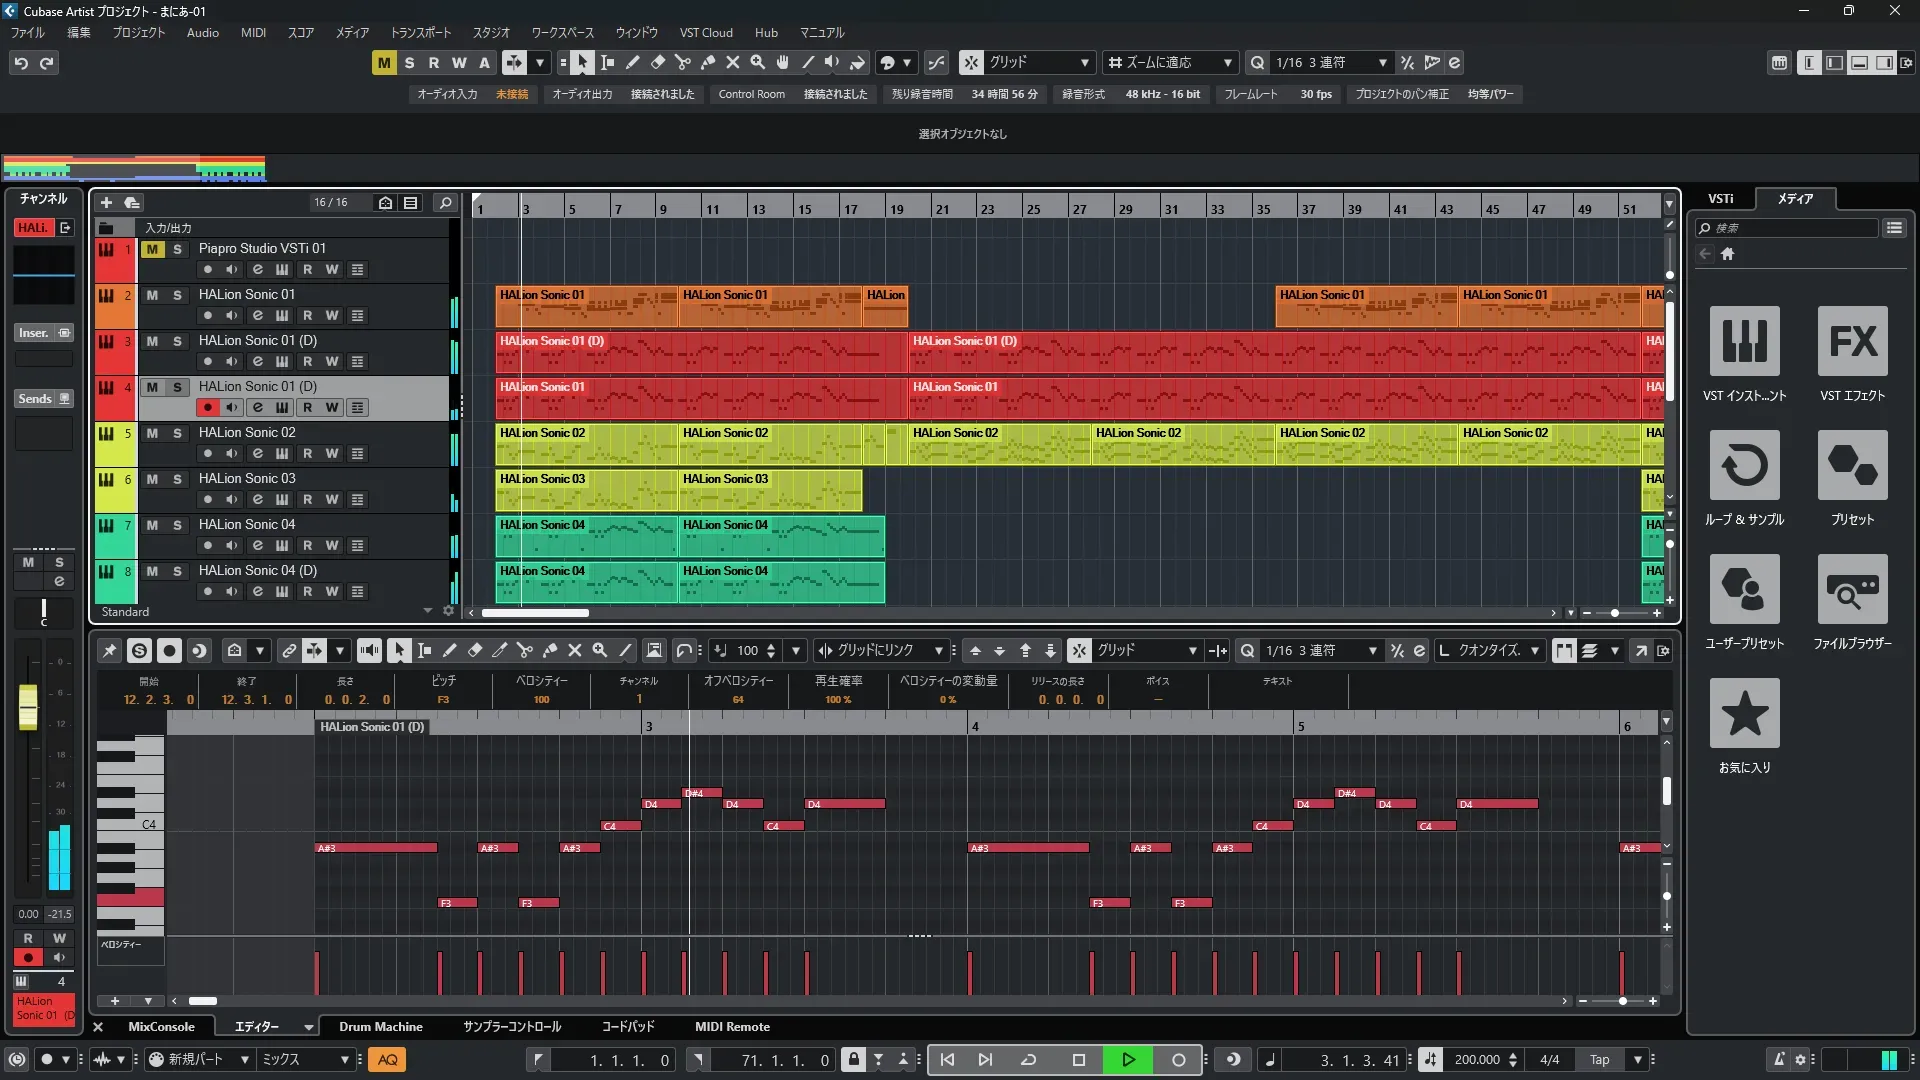
Task: Select the Glue tool in main toolbar
Action: tap(708, 62)
